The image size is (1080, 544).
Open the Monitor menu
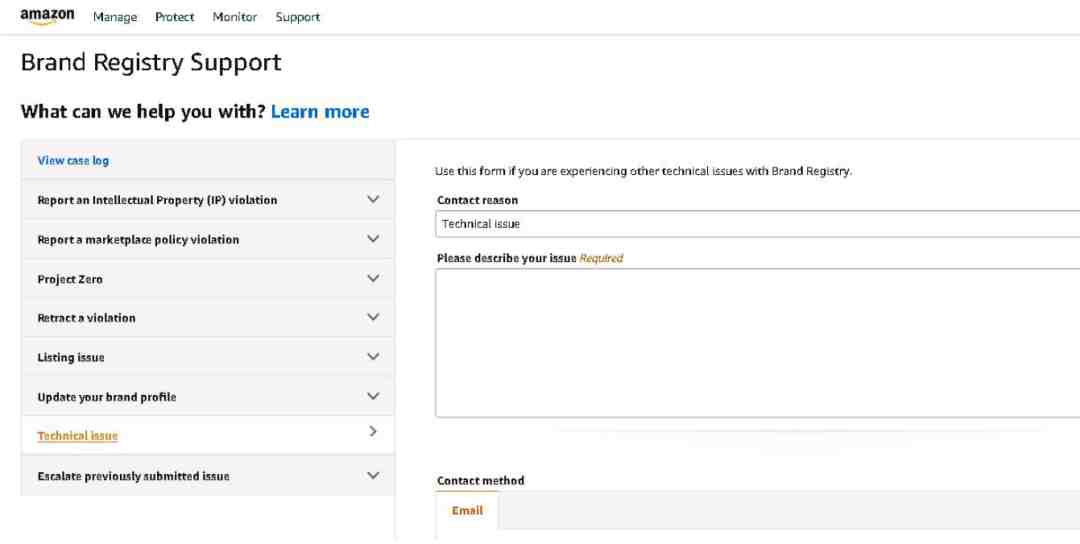[235, 17]
